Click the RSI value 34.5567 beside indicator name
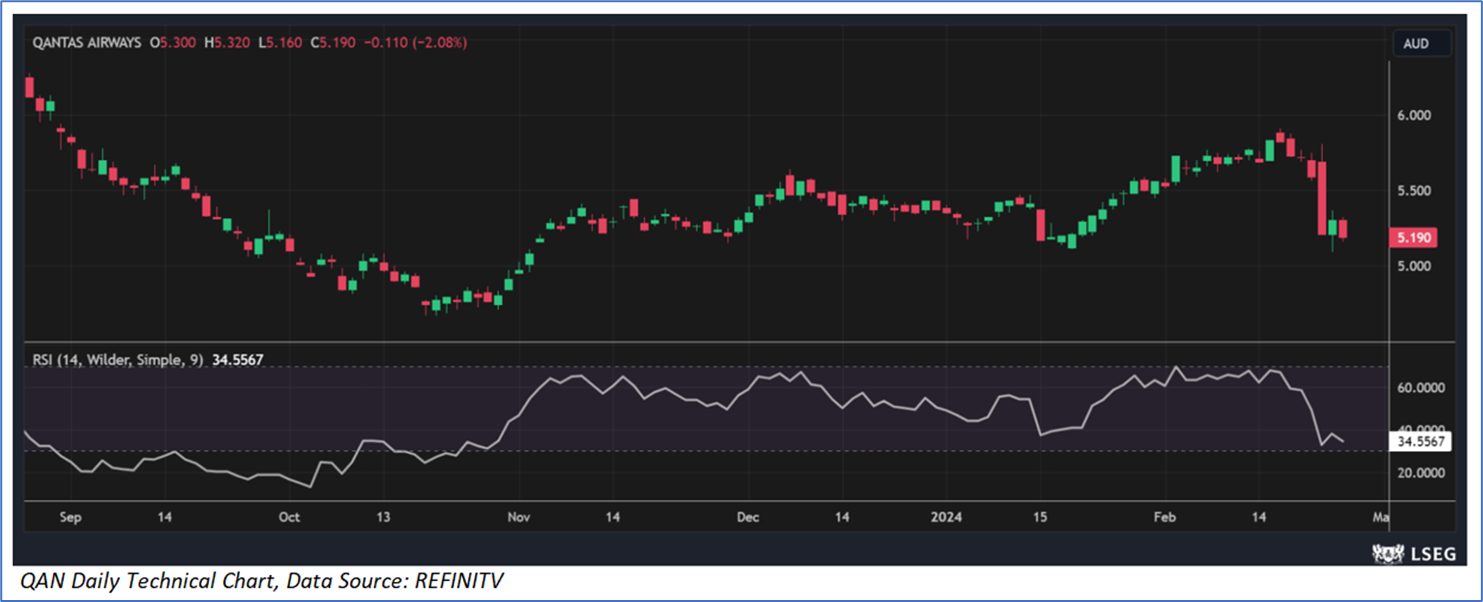Viewport: 1483px width, 602px height. tap(237, 359)
